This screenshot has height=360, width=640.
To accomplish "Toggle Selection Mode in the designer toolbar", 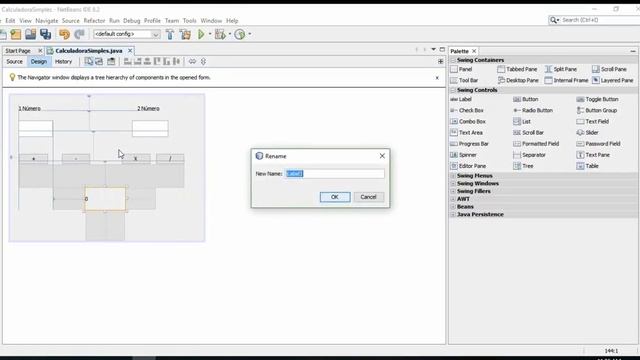I will (x=89, y=62).
